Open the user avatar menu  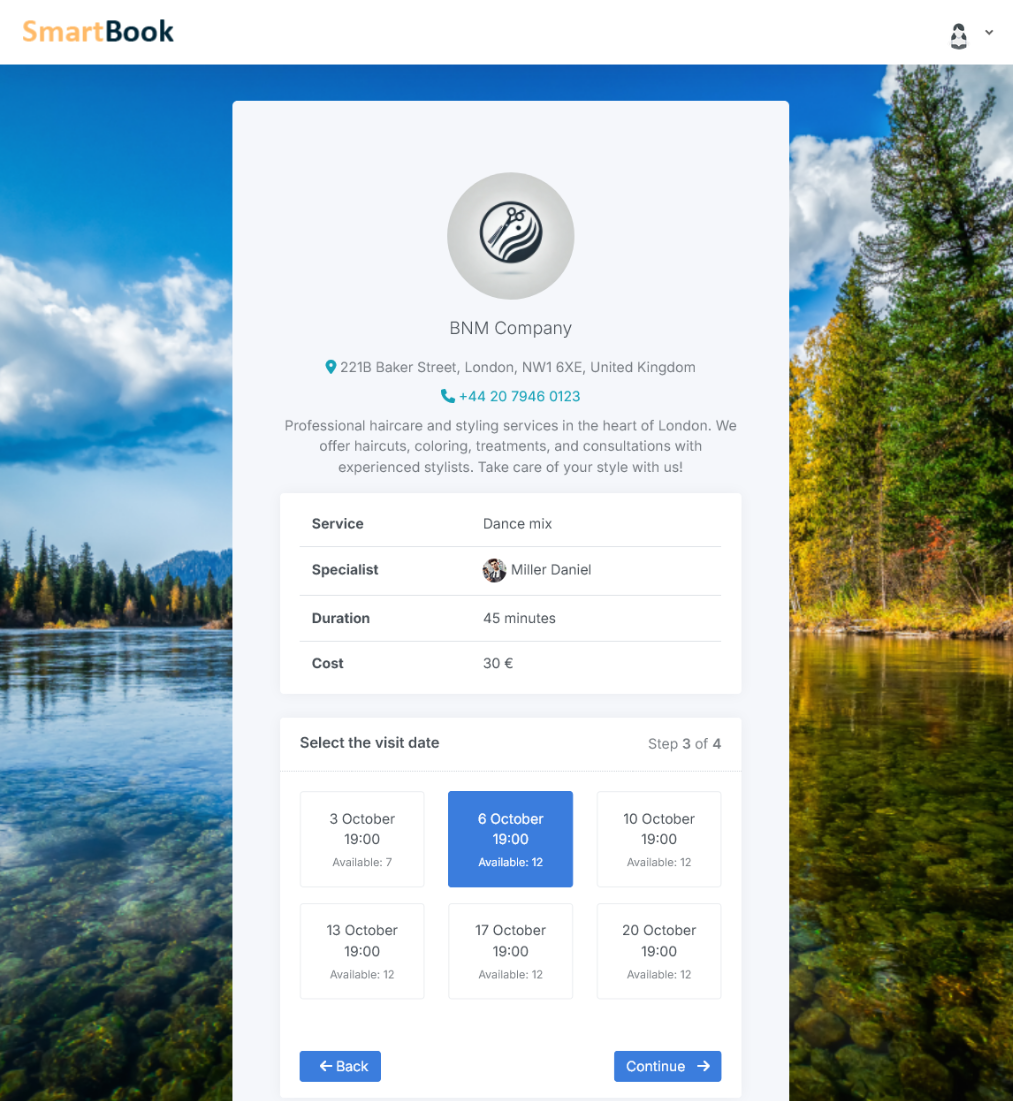[x=958, y=36]
